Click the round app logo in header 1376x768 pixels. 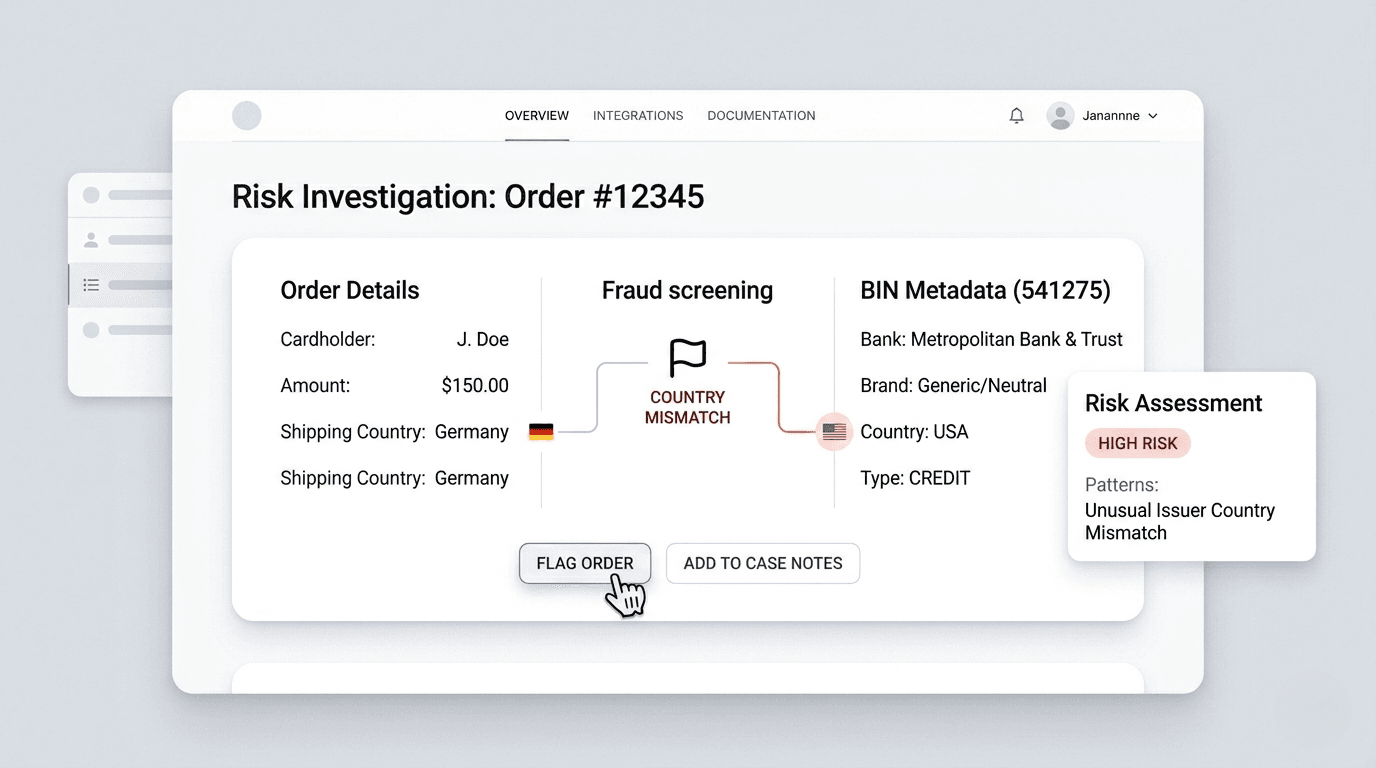247,116
